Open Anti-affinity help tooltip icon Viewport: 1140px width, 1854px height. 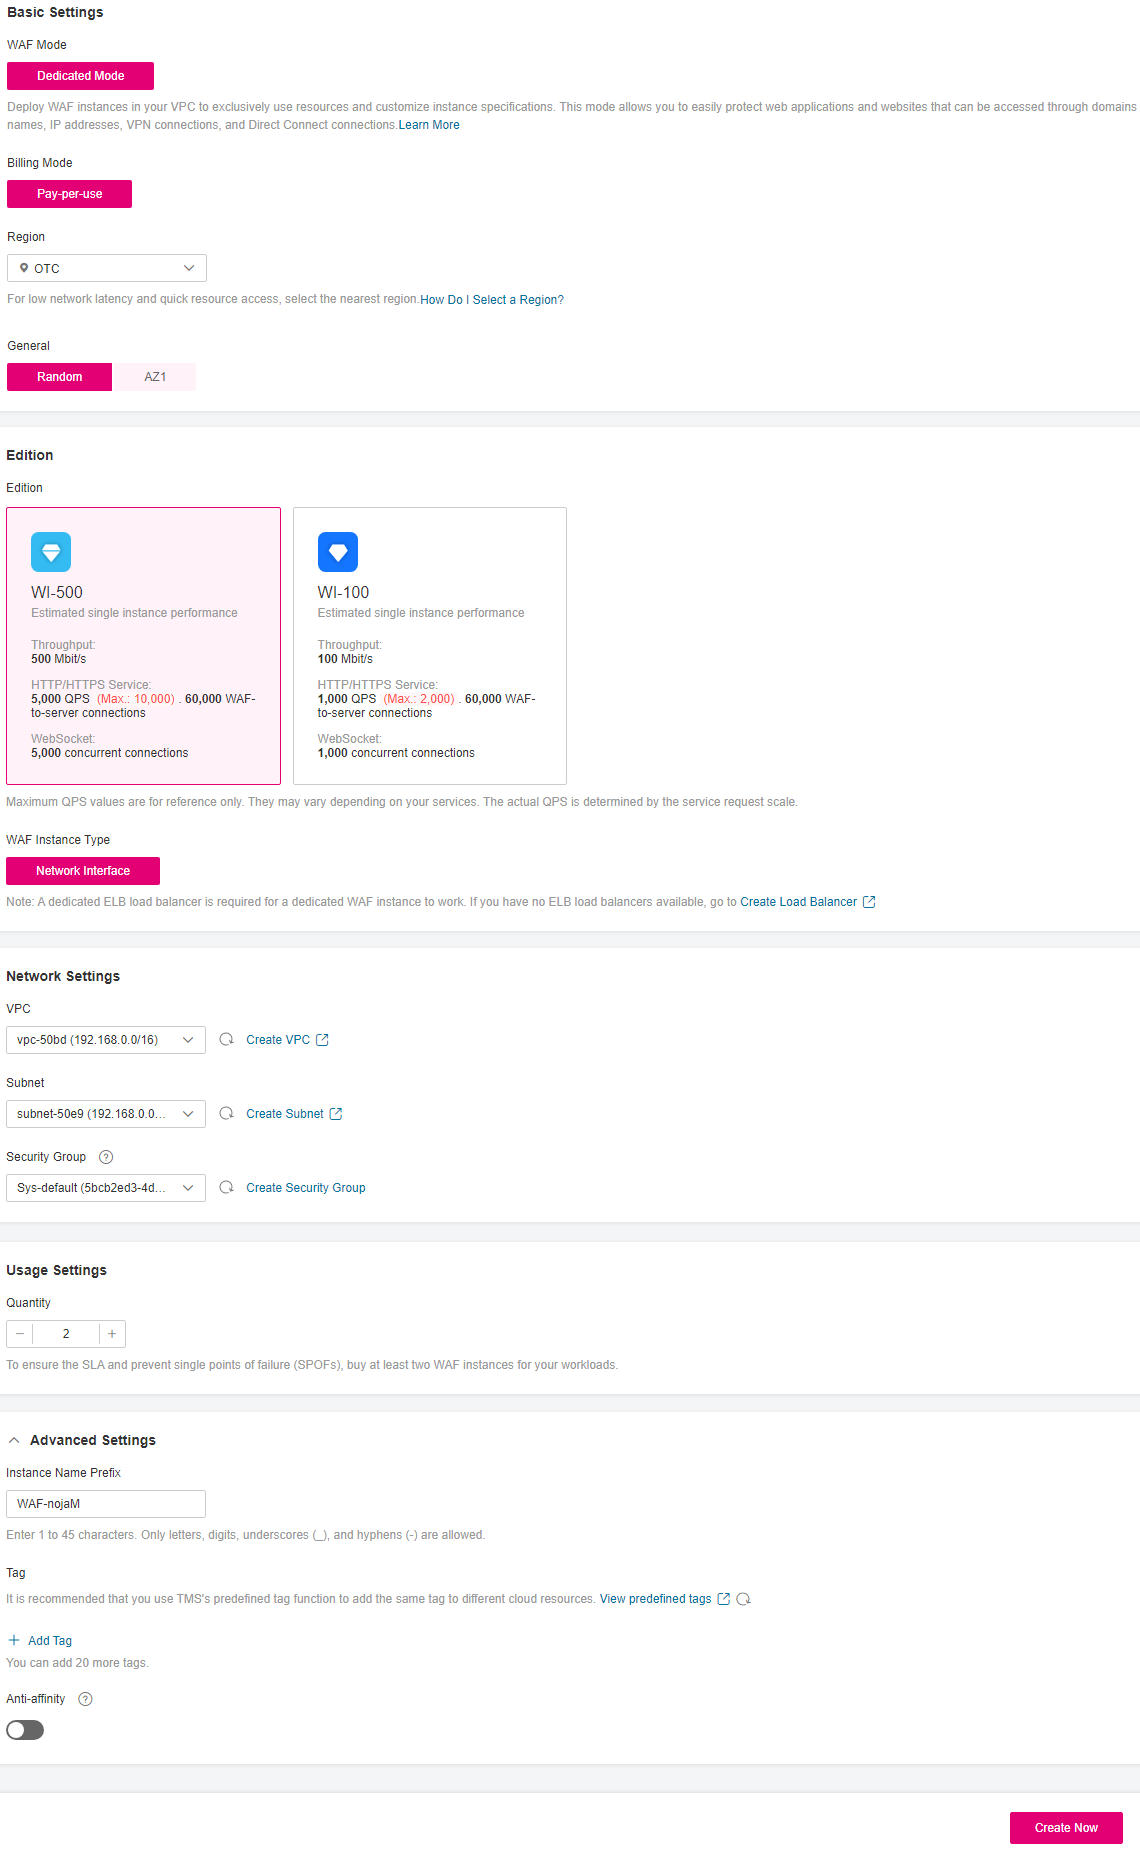85,1699
